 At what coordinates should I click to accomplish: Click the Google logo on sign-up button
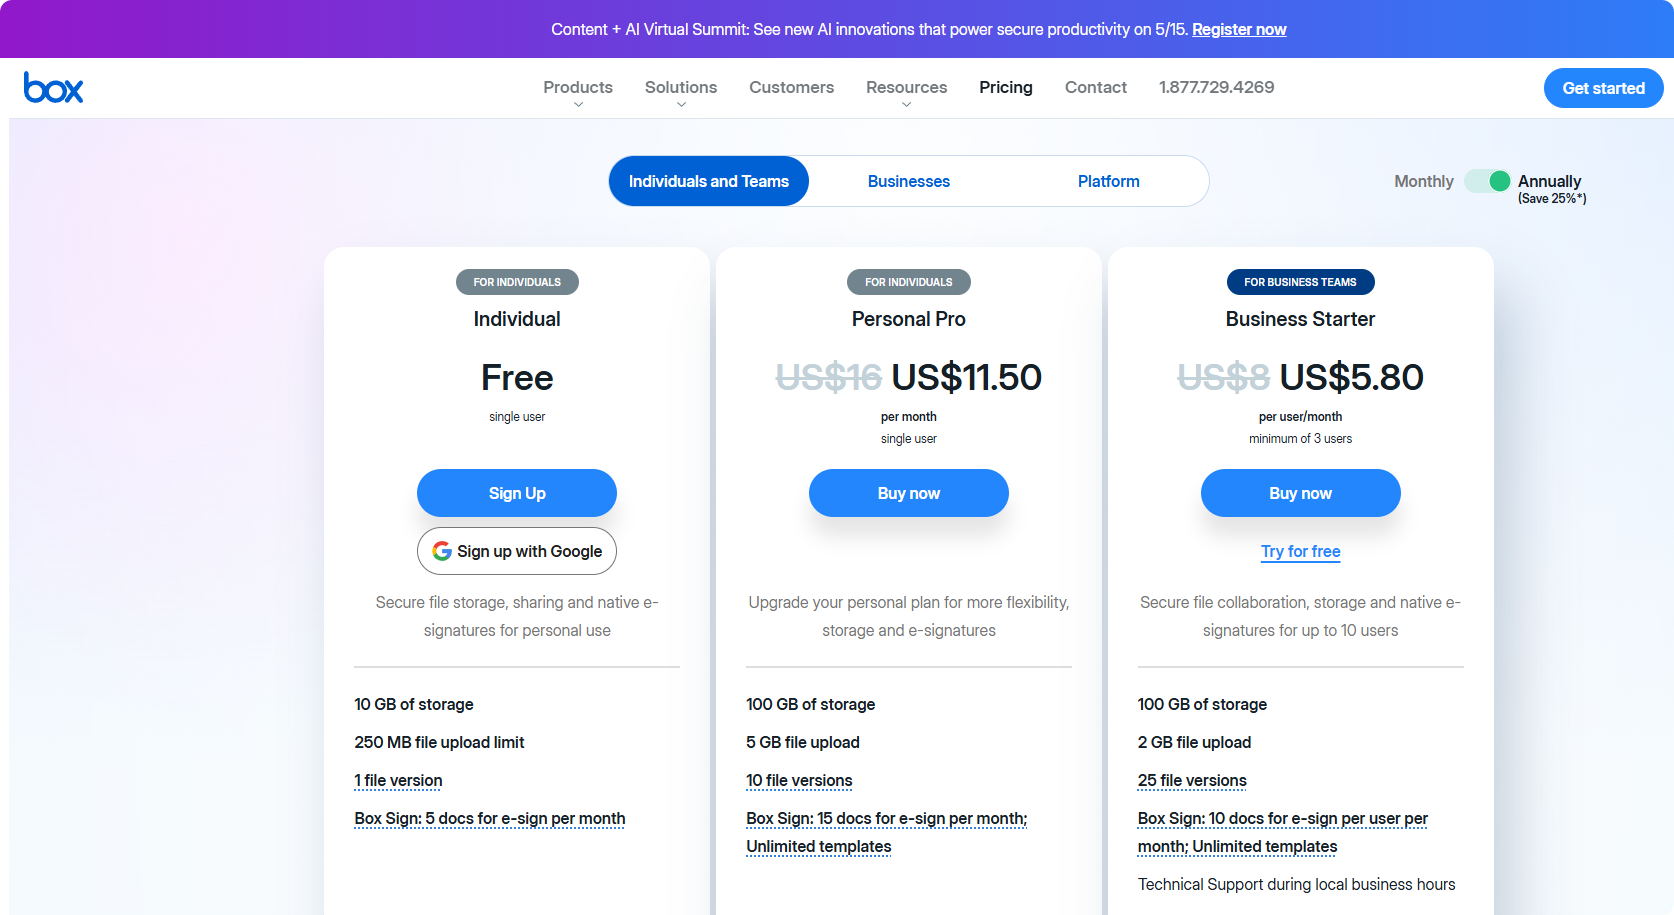(442, 551)
